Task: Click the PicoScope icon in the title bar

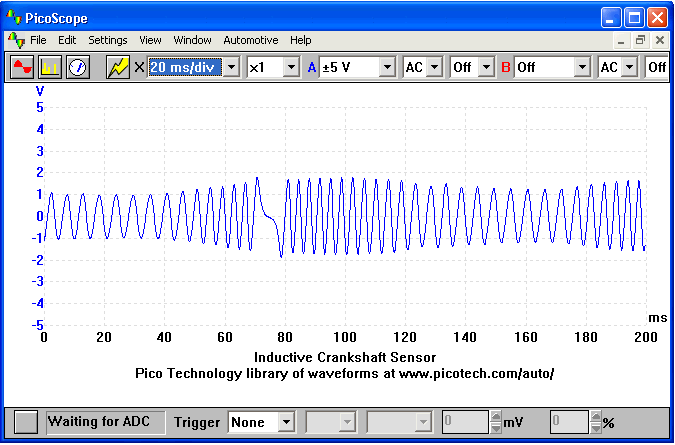Action: (x=13, y=17)
